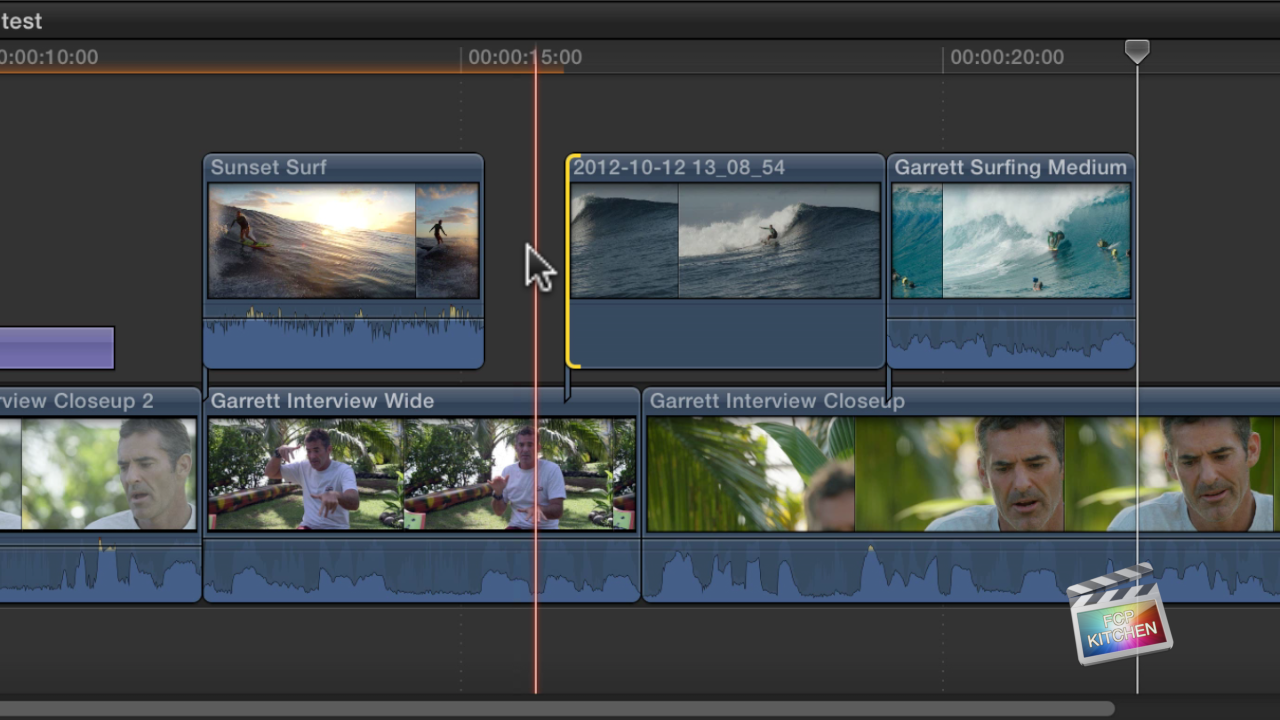
Task: Select the Garrett Interview Wide clip
Action: (x=420, y=470)
